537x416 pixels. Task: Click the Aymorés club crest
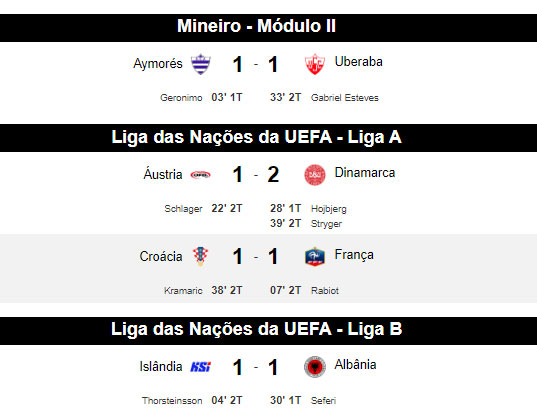[201, 64]
